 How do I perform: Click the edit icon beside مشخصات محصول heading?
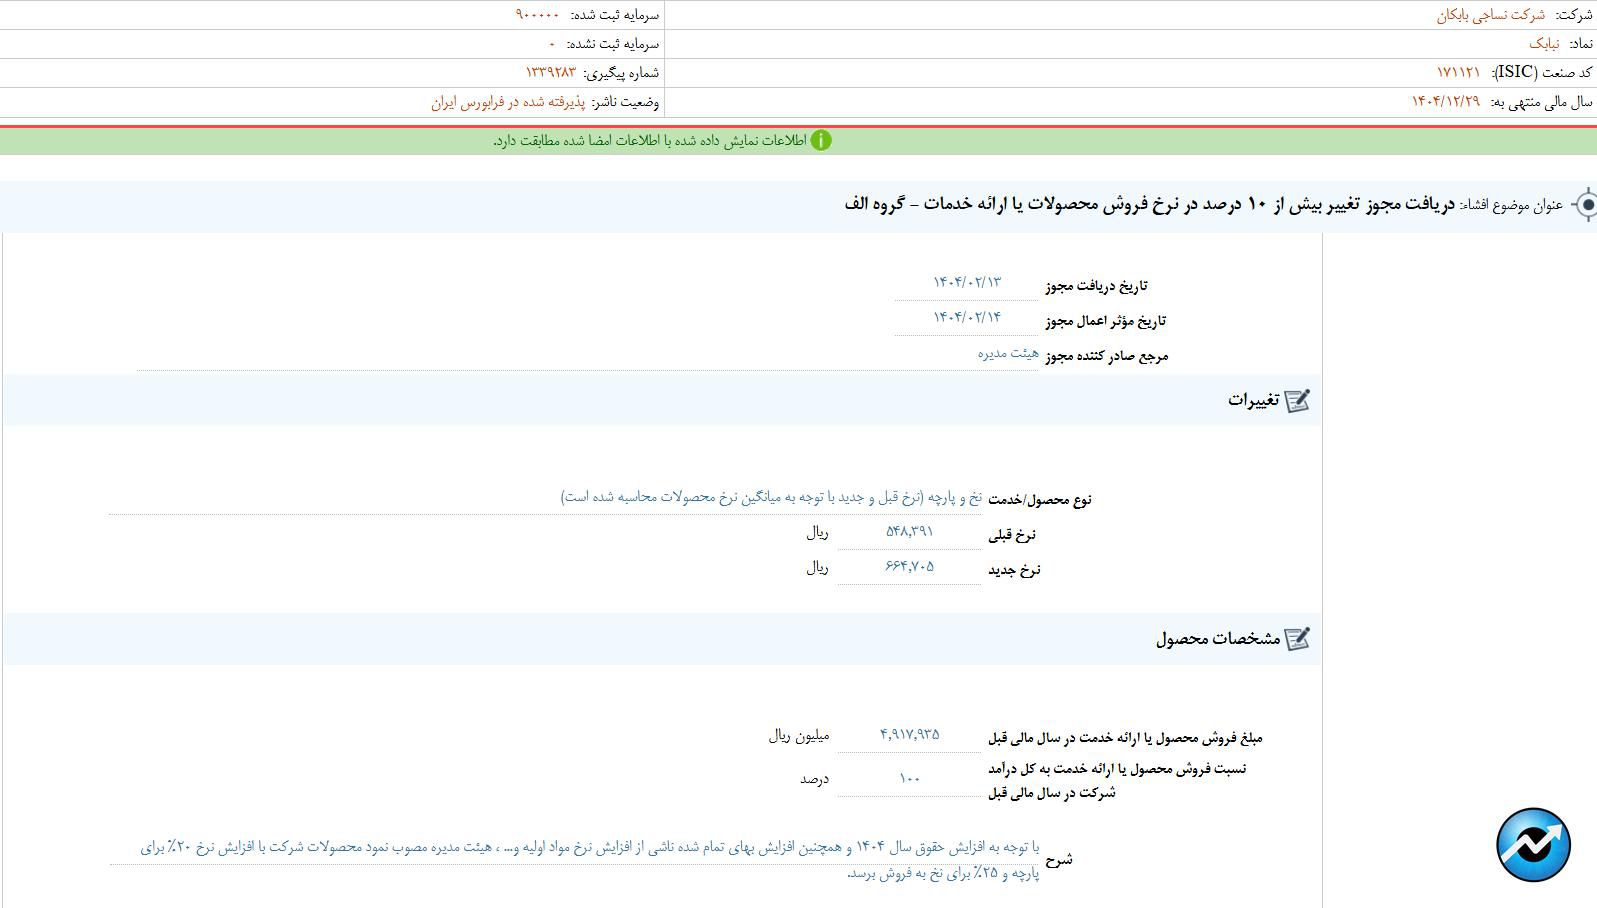coord(1297,639)
